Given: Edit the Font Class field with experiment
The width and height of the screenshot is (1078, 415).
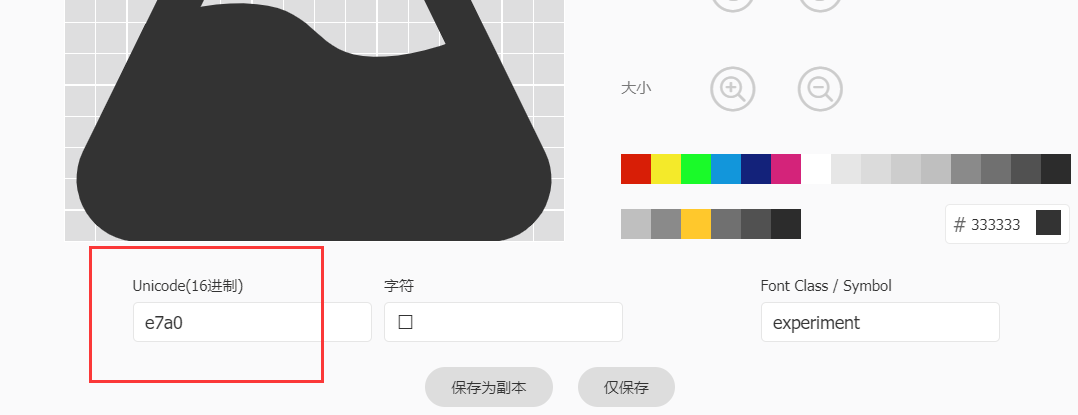Looking at the screenshot, I should pyautogui.click(x=880, y=322).
